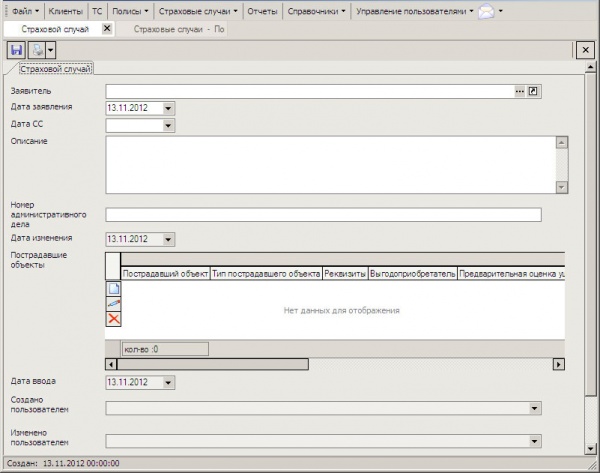Image resolution: width=600 pixels, height=473 pixels.
Task: Click the red X delete row icon
Action: [x=113, y=319]
